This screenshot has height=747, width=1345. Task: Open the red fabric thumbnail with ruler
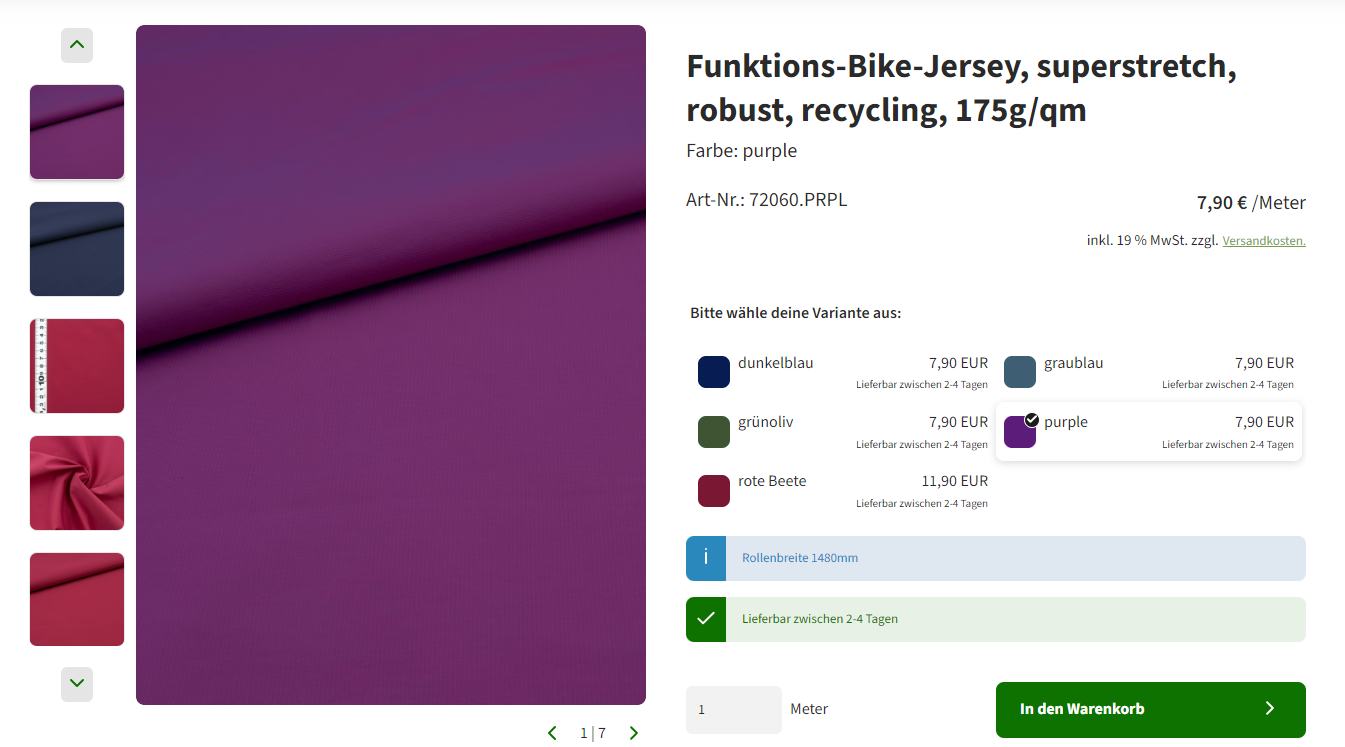pos(77,366)
